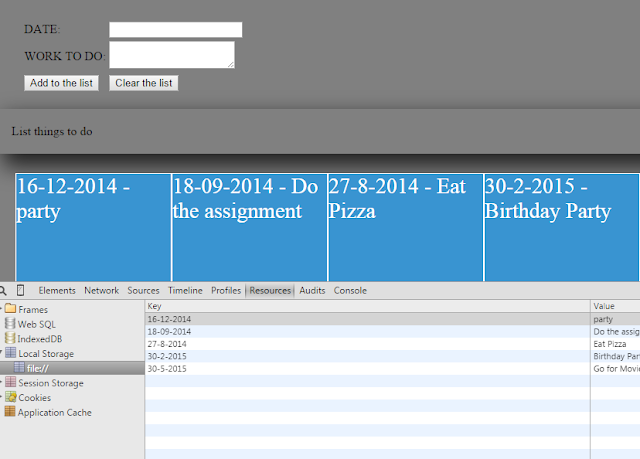Select the 16-12-2014 key row

[x=367, y=319]
